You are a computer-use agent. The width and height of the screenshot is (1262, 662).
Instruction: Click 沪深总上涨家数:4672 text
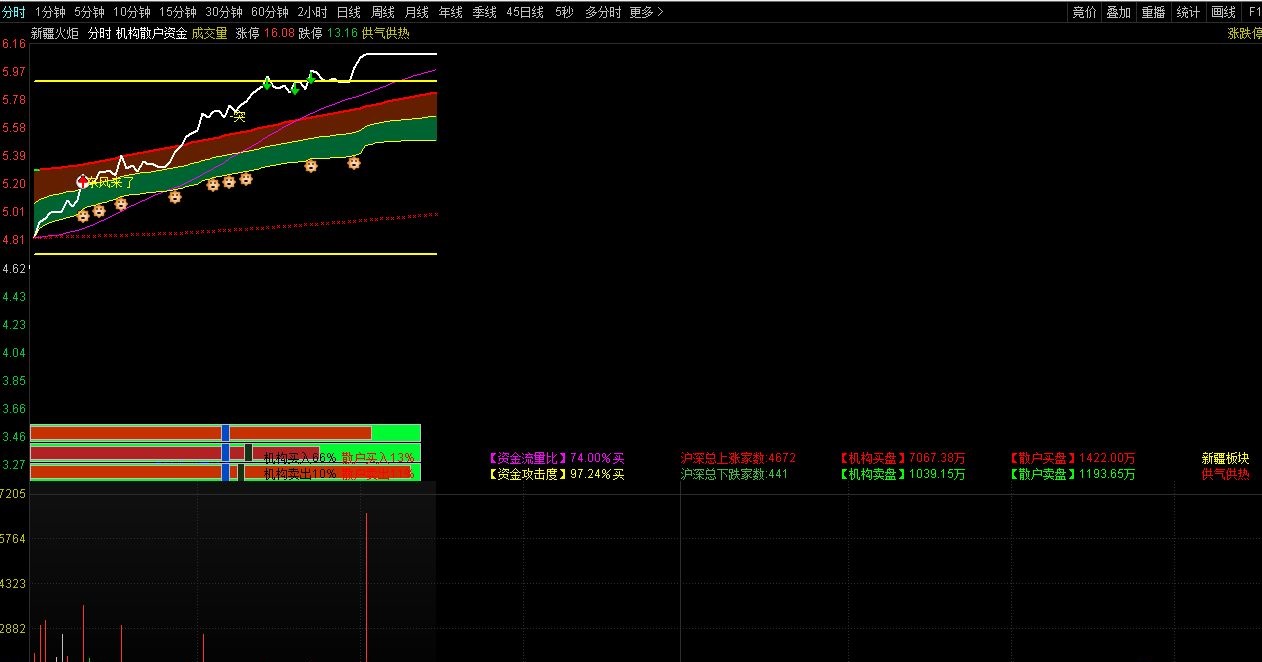738,458
